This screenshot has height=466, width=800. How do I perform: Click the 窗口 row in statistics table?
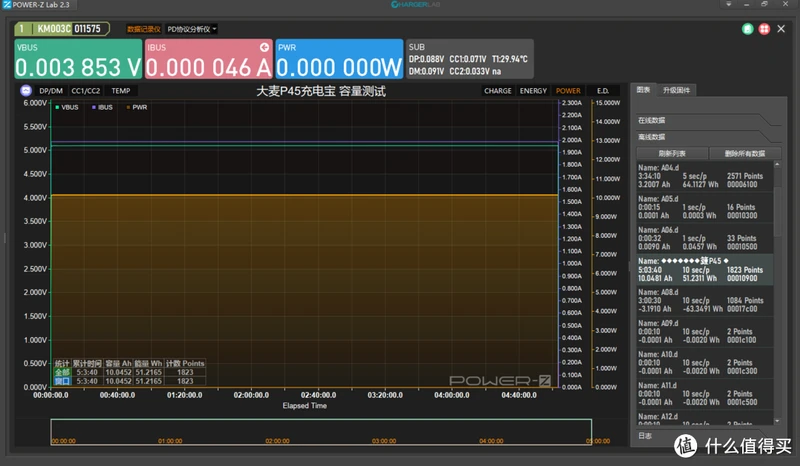pos(130,381)
